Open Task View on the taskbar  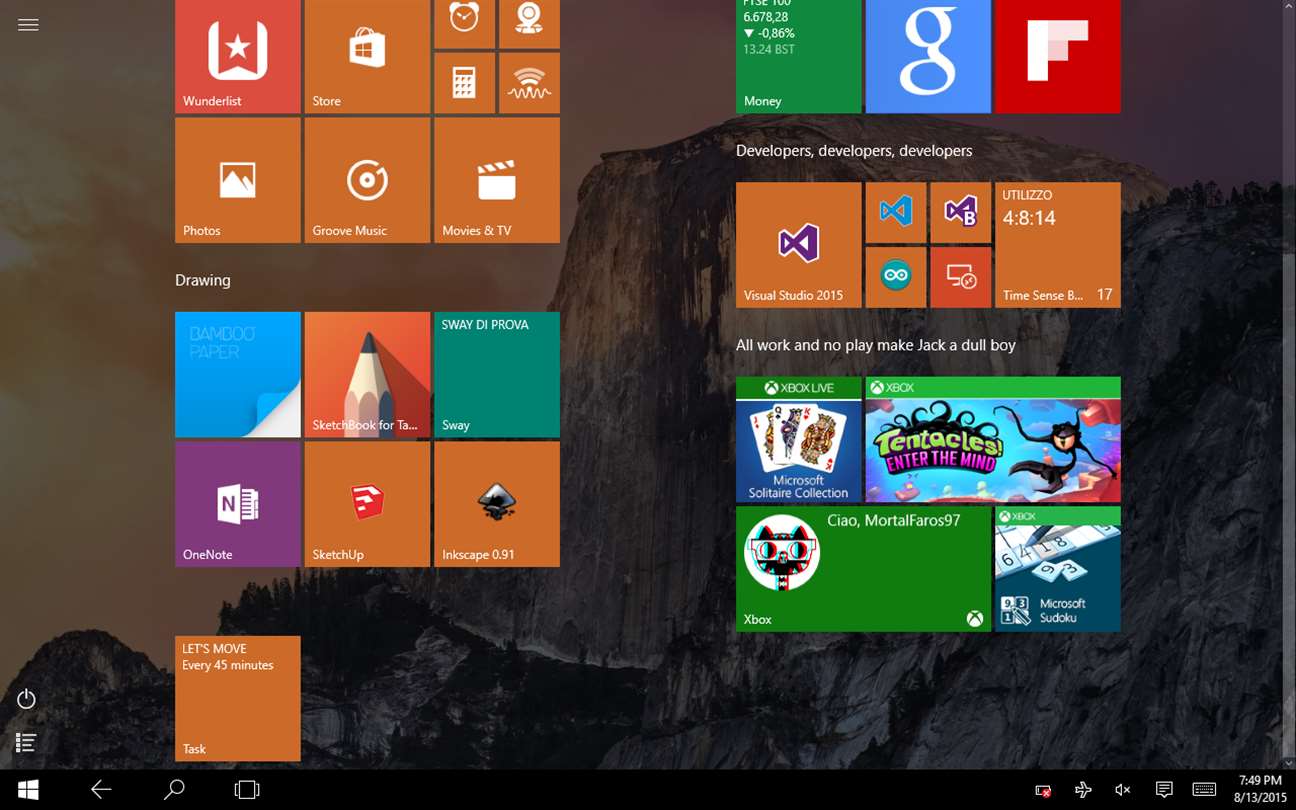coord(247,790)
